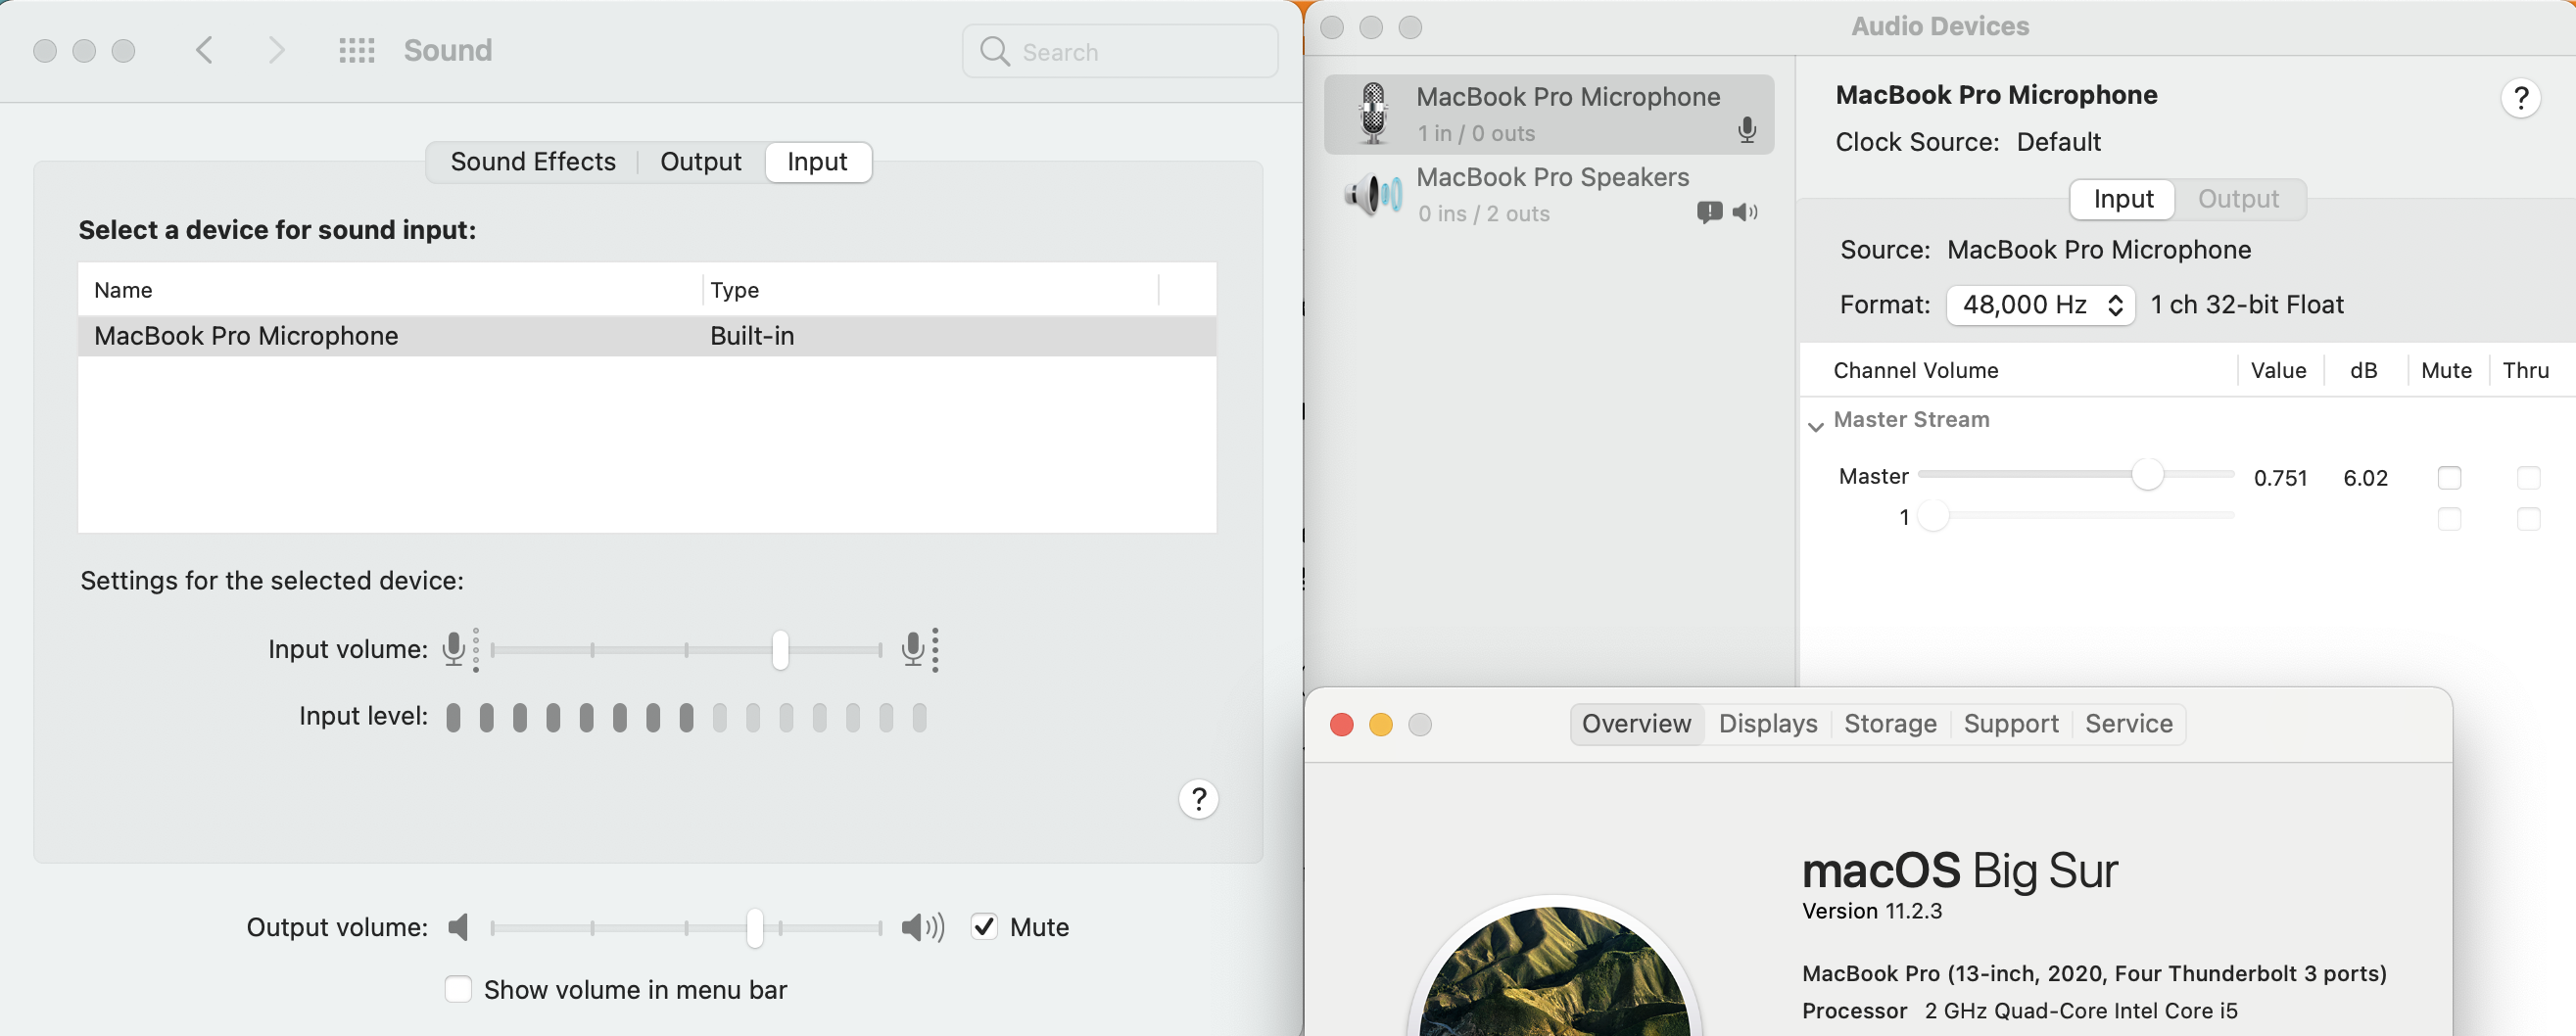Select Input tab in Audio Devices
Screen dimensions: 2576x1036
[2123, 199]
